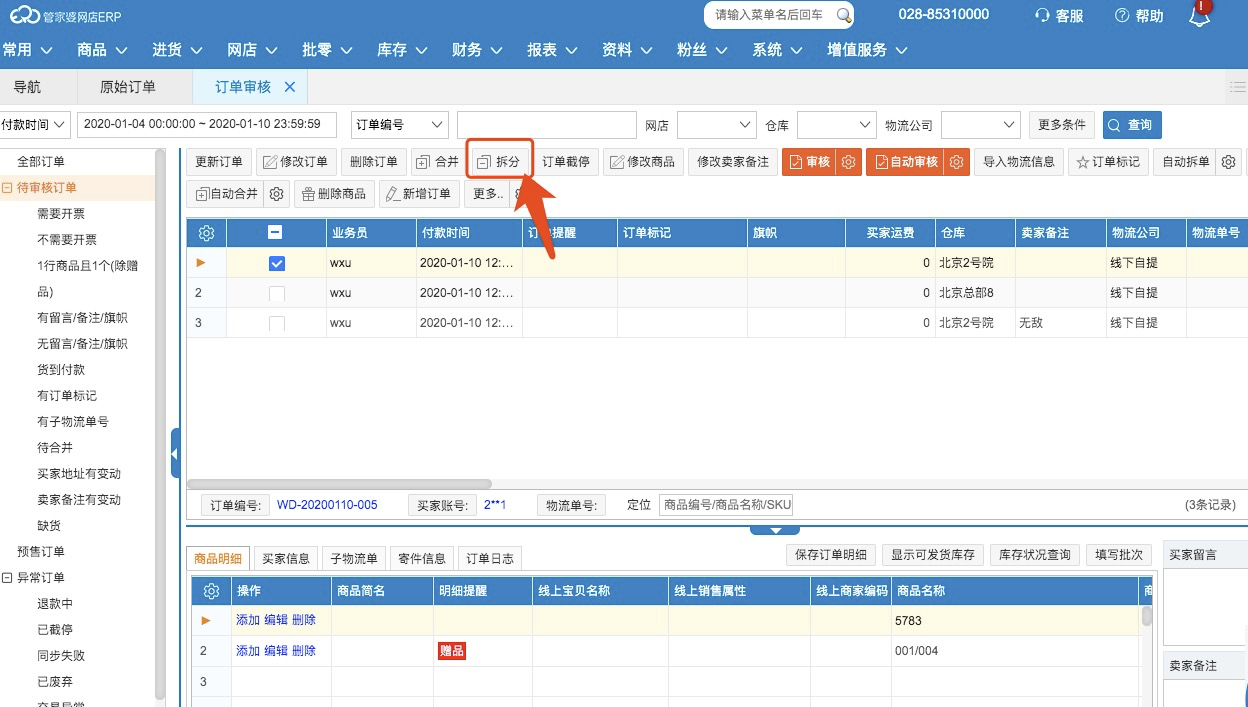Click the 修改商品 toolbar button
1248x707 pixels.
642,162
